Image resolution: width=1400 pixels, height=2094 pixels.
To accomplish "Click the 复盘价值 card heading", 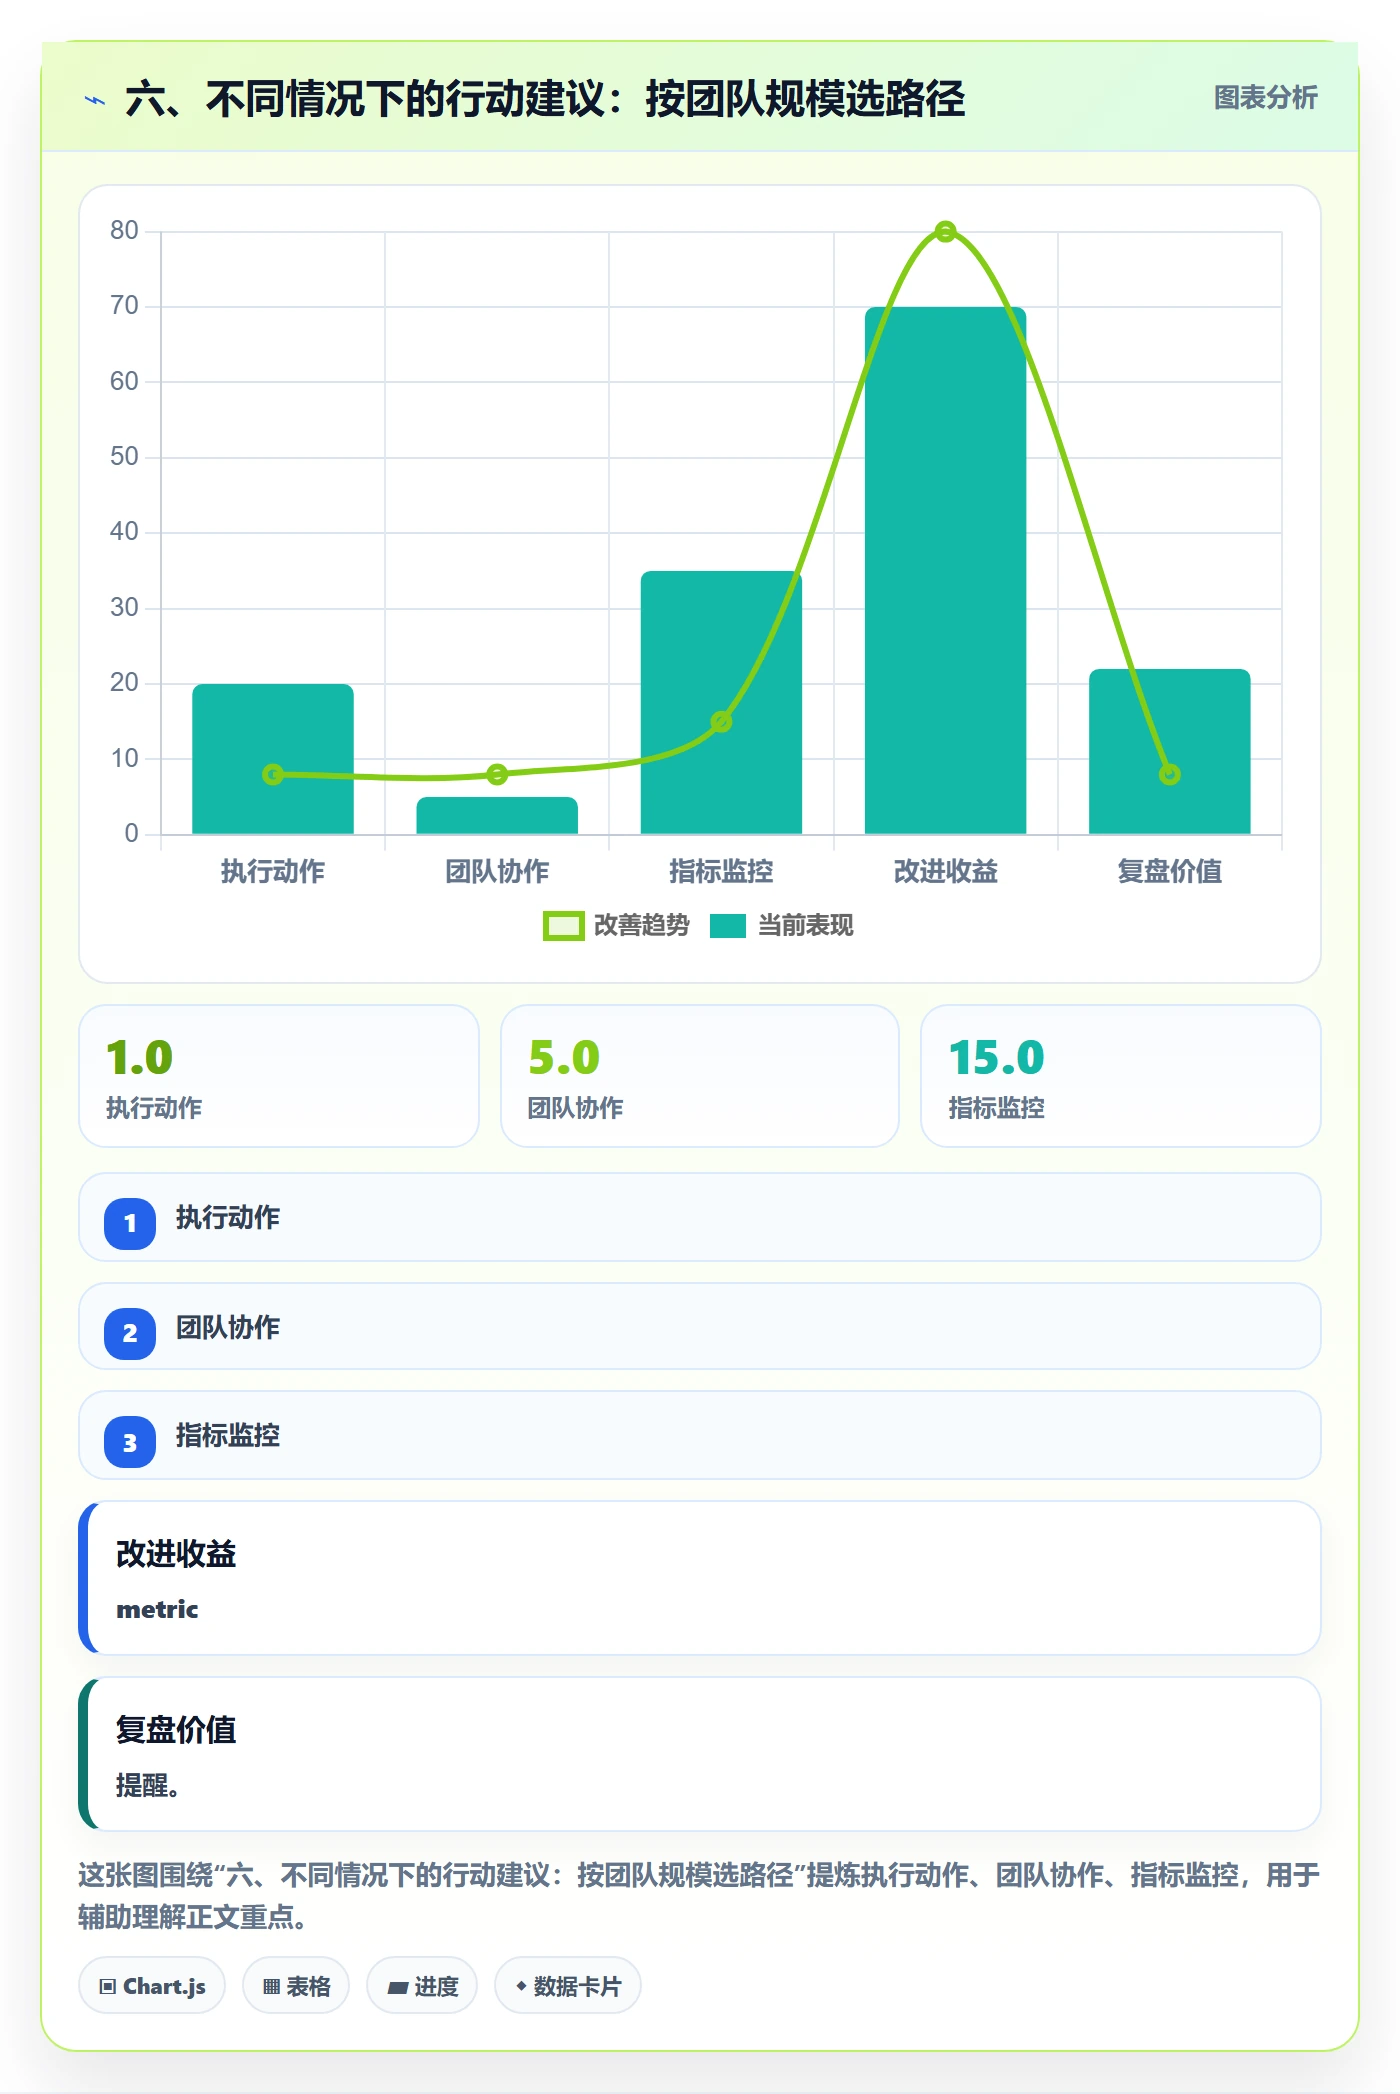I will pyautogui.click(x=176, y=1730).
